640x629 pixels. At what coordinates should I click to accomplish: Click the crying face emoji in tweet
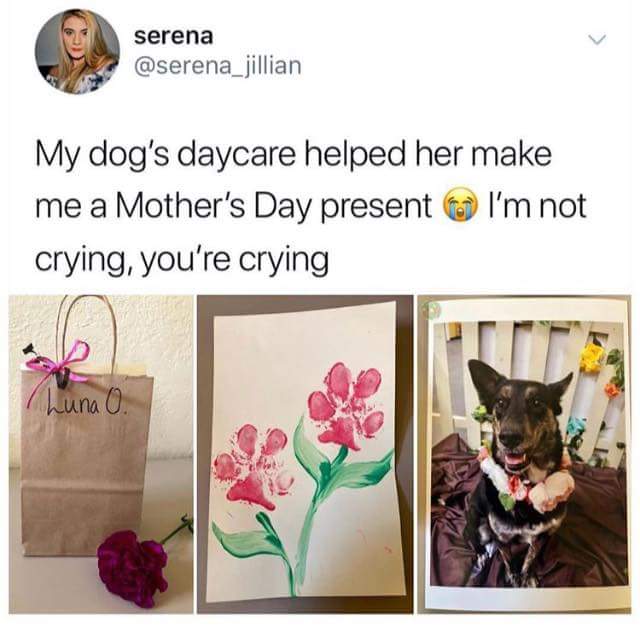tap(459, 206)
